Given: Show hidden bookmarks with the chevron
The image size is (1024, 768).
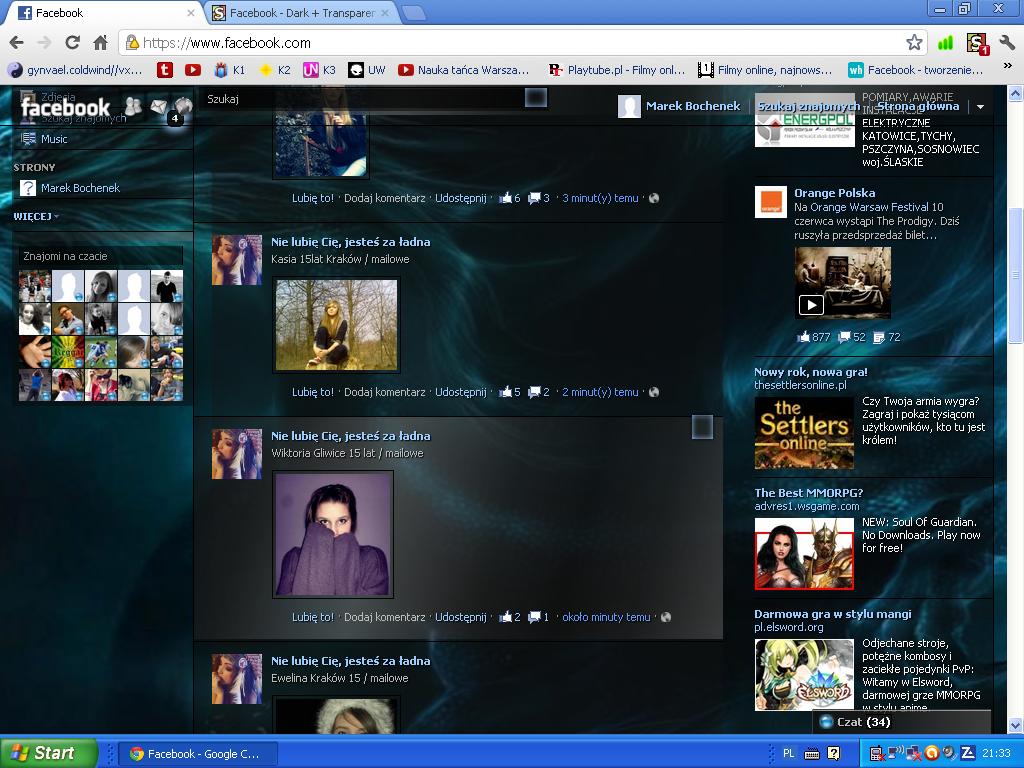Looking at the screenshot, I should point(1008,66).
